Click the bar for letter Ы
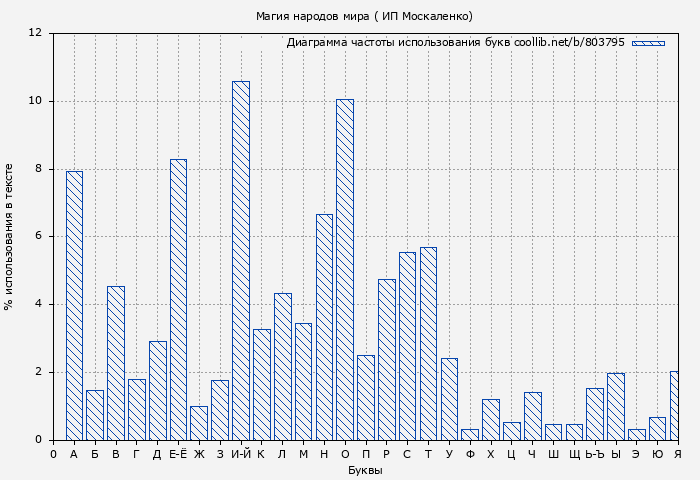This screenshot has height=480, width=700. tap(615, 407)
